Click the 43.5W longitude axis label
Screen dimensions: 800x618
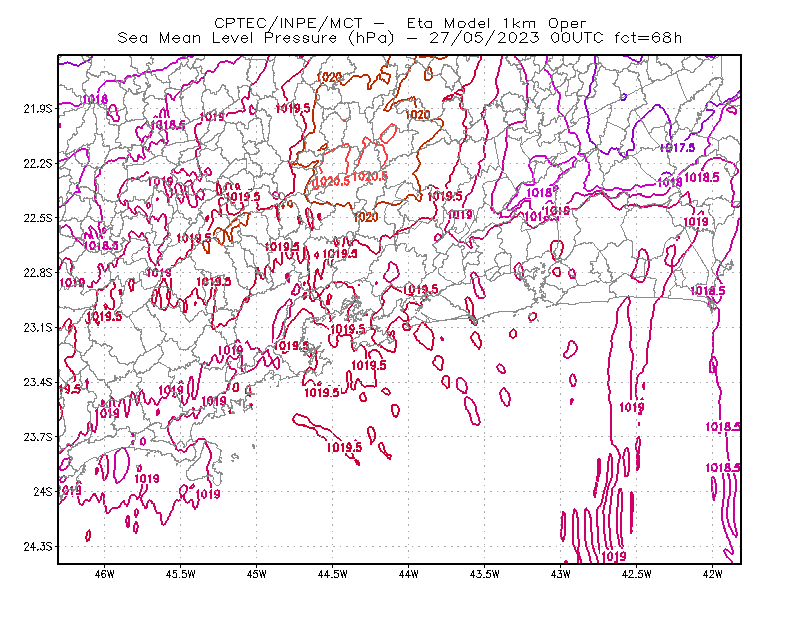click(x=484, y=574)
